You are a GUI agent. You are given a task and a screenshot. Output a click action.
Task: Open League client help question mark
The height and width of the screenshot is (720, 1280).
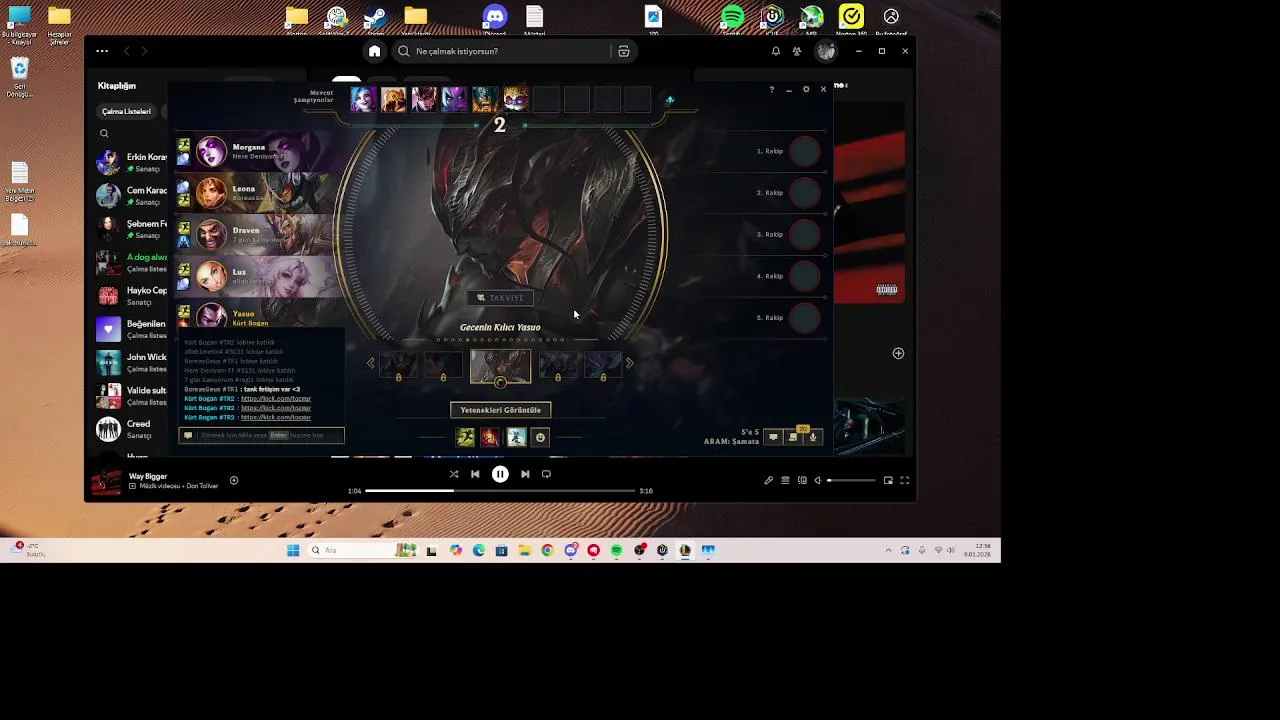tap(771, 90)
